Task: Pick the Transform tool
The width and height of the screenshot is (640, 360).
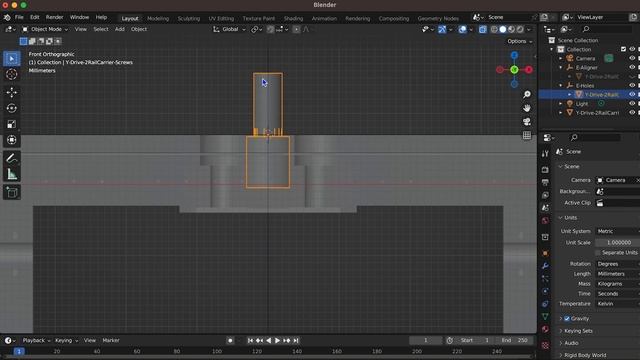Action: pos(12,140)
